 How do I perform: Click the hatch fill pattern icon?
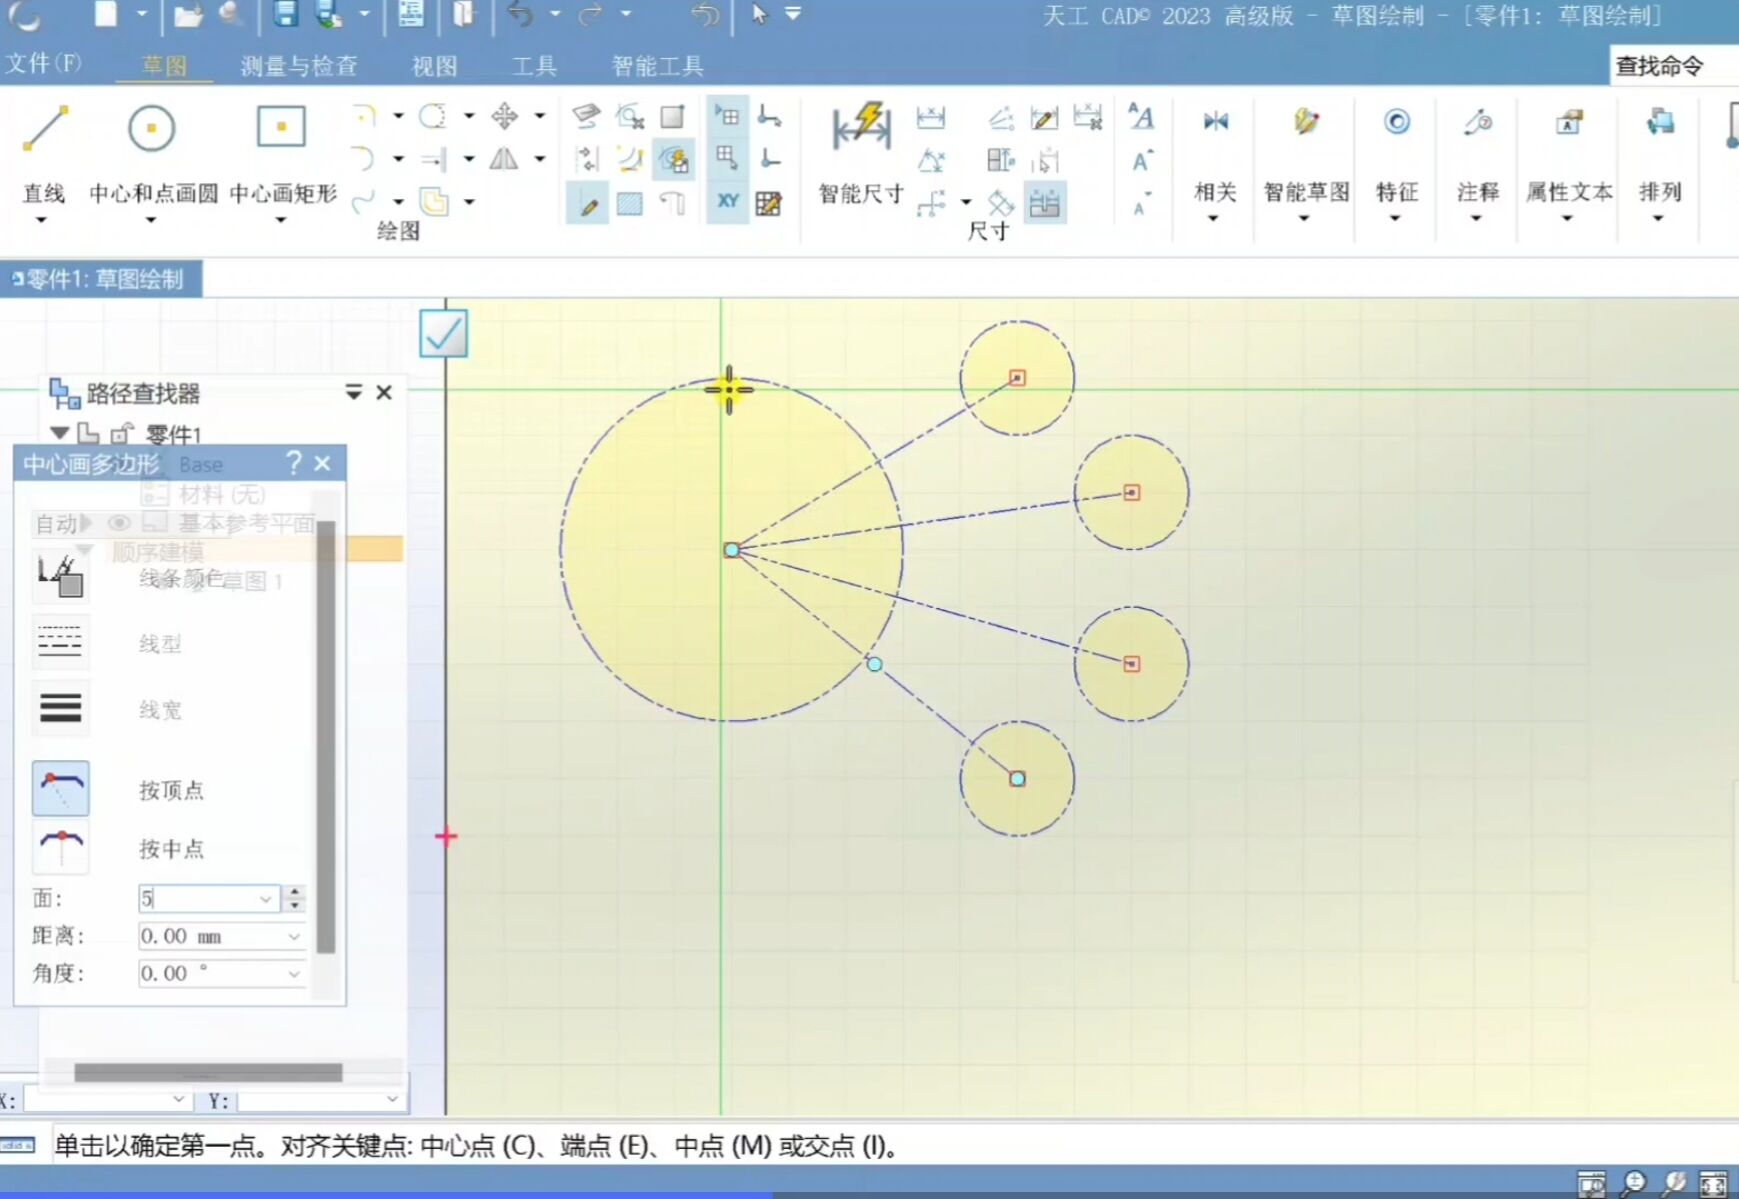pos(630,204)
